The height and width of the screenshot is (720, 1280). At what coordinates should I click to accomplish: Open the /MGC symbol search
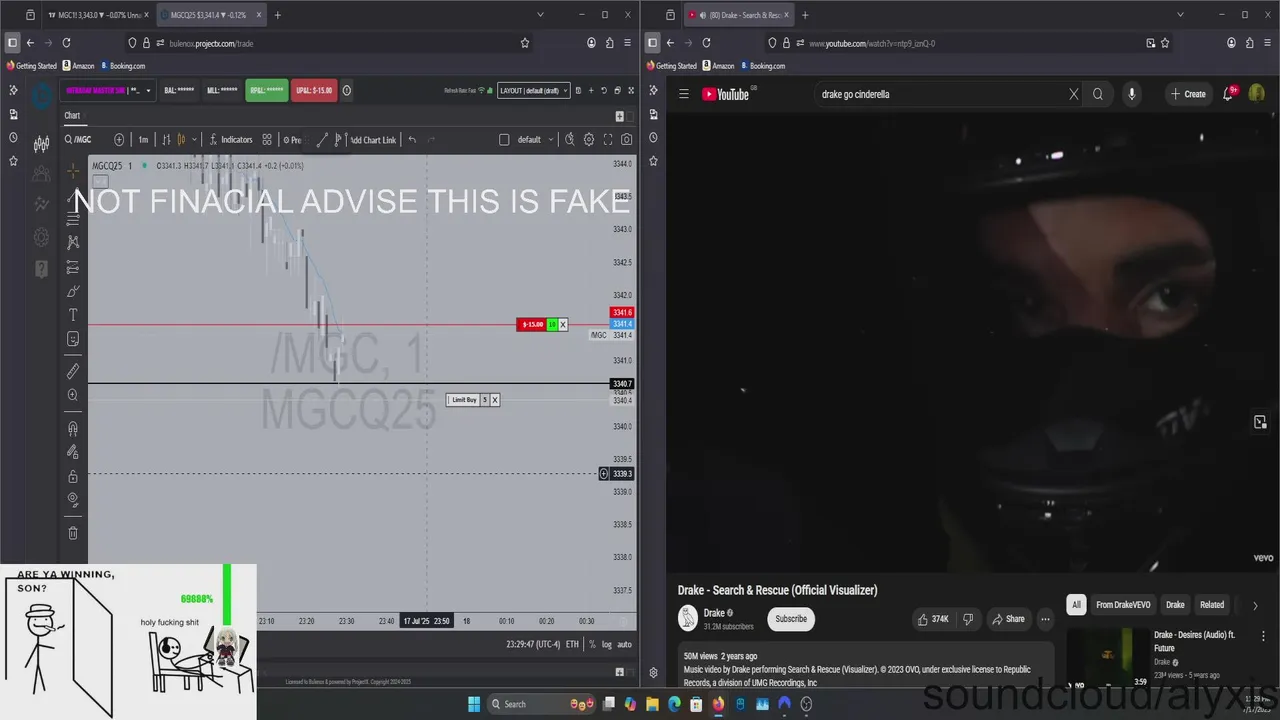tap(78, 140)
